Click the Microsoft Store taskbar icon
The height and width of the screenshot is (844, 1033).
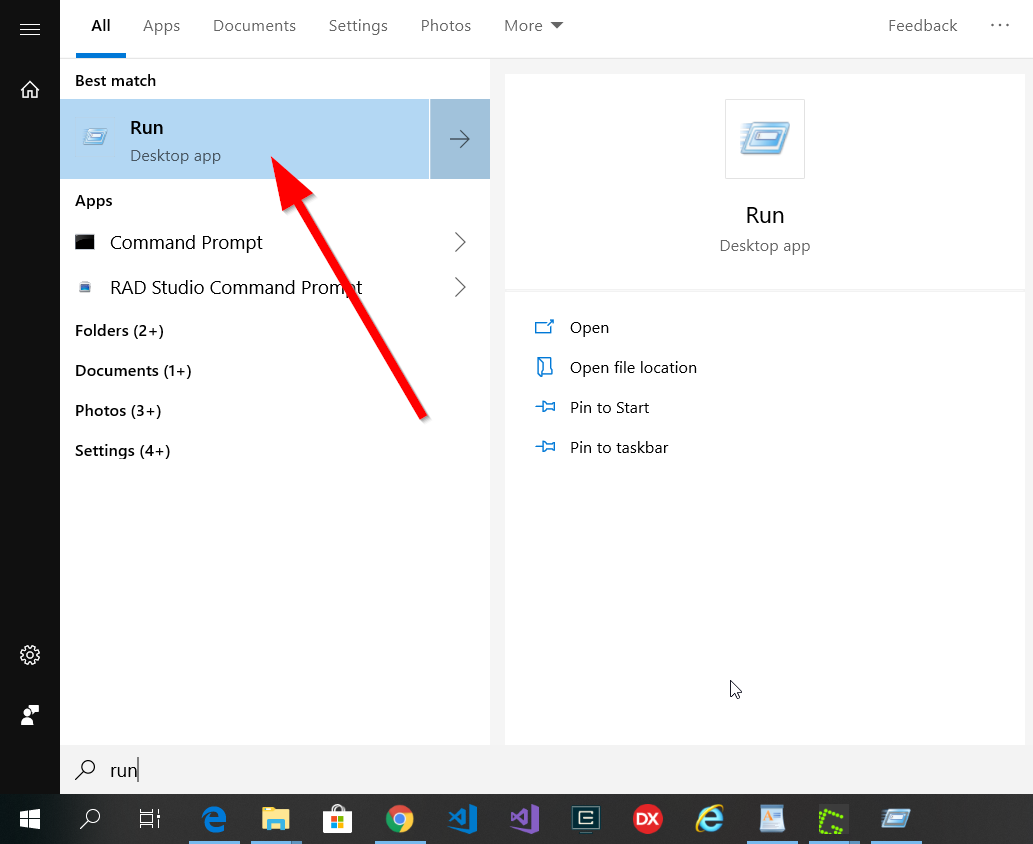coord(337,820)
